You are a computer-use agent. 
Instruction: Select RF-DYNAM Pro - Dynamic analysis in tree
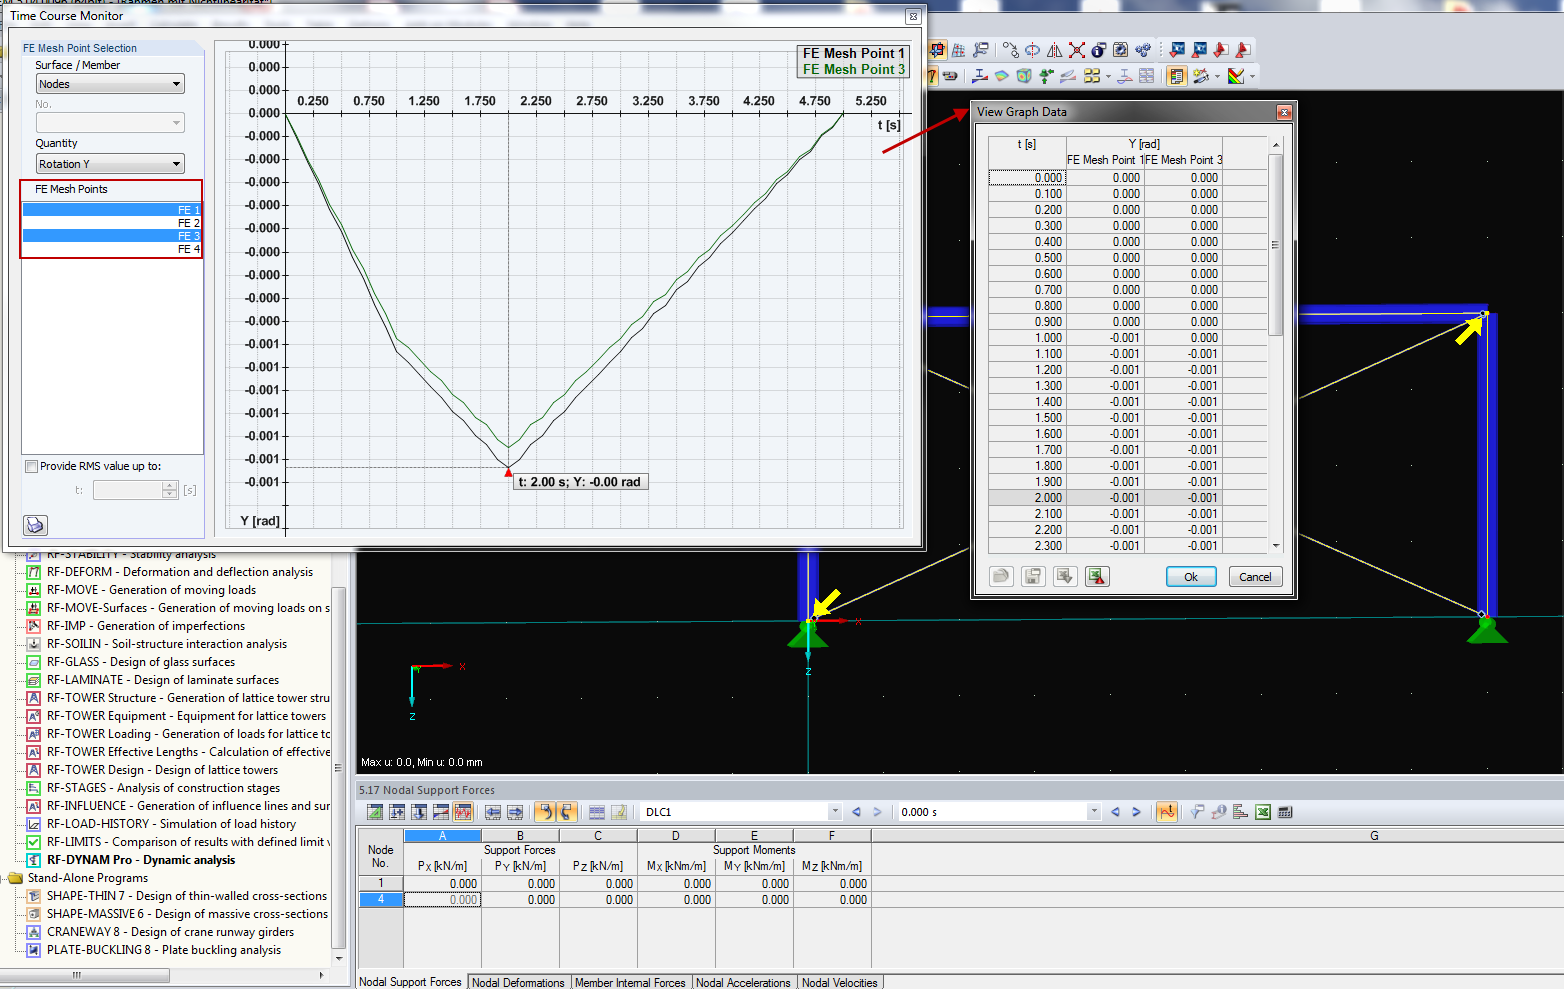141,860
